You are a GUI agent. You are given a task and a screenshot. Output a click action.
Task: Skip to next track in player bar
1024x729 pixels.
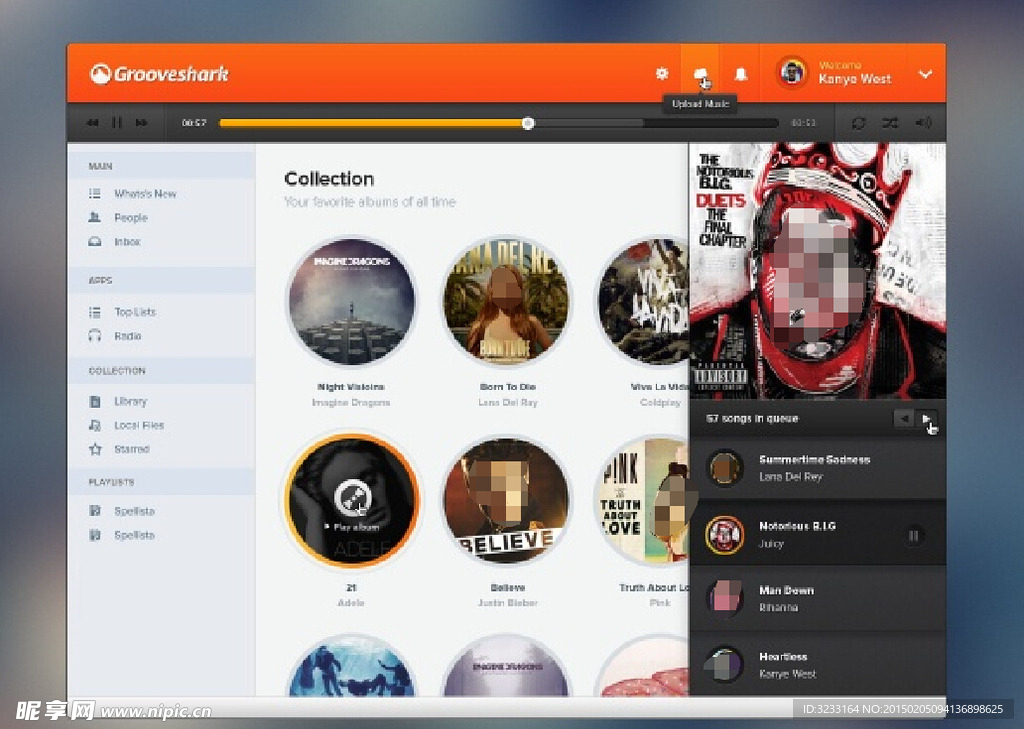pyautogui.click(x=142, y=123)
